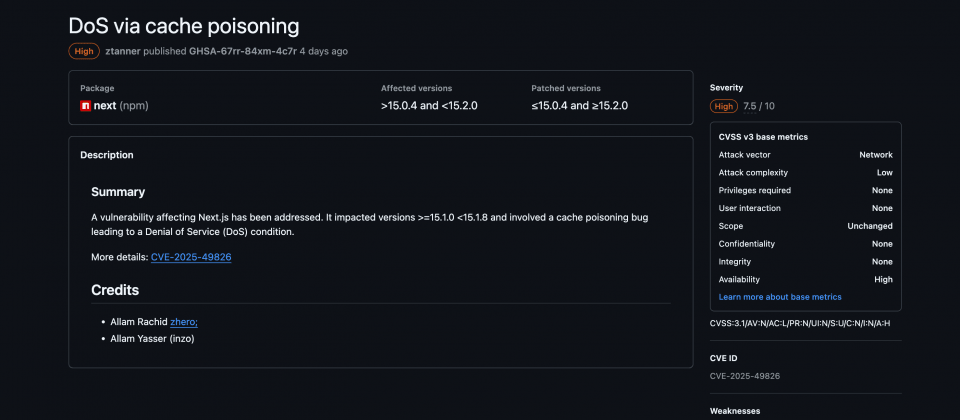This screenshot has height=420, width=960.
Task: Click the CVE-2025-49826 ID in sidebar
Action: coord(745,376)
